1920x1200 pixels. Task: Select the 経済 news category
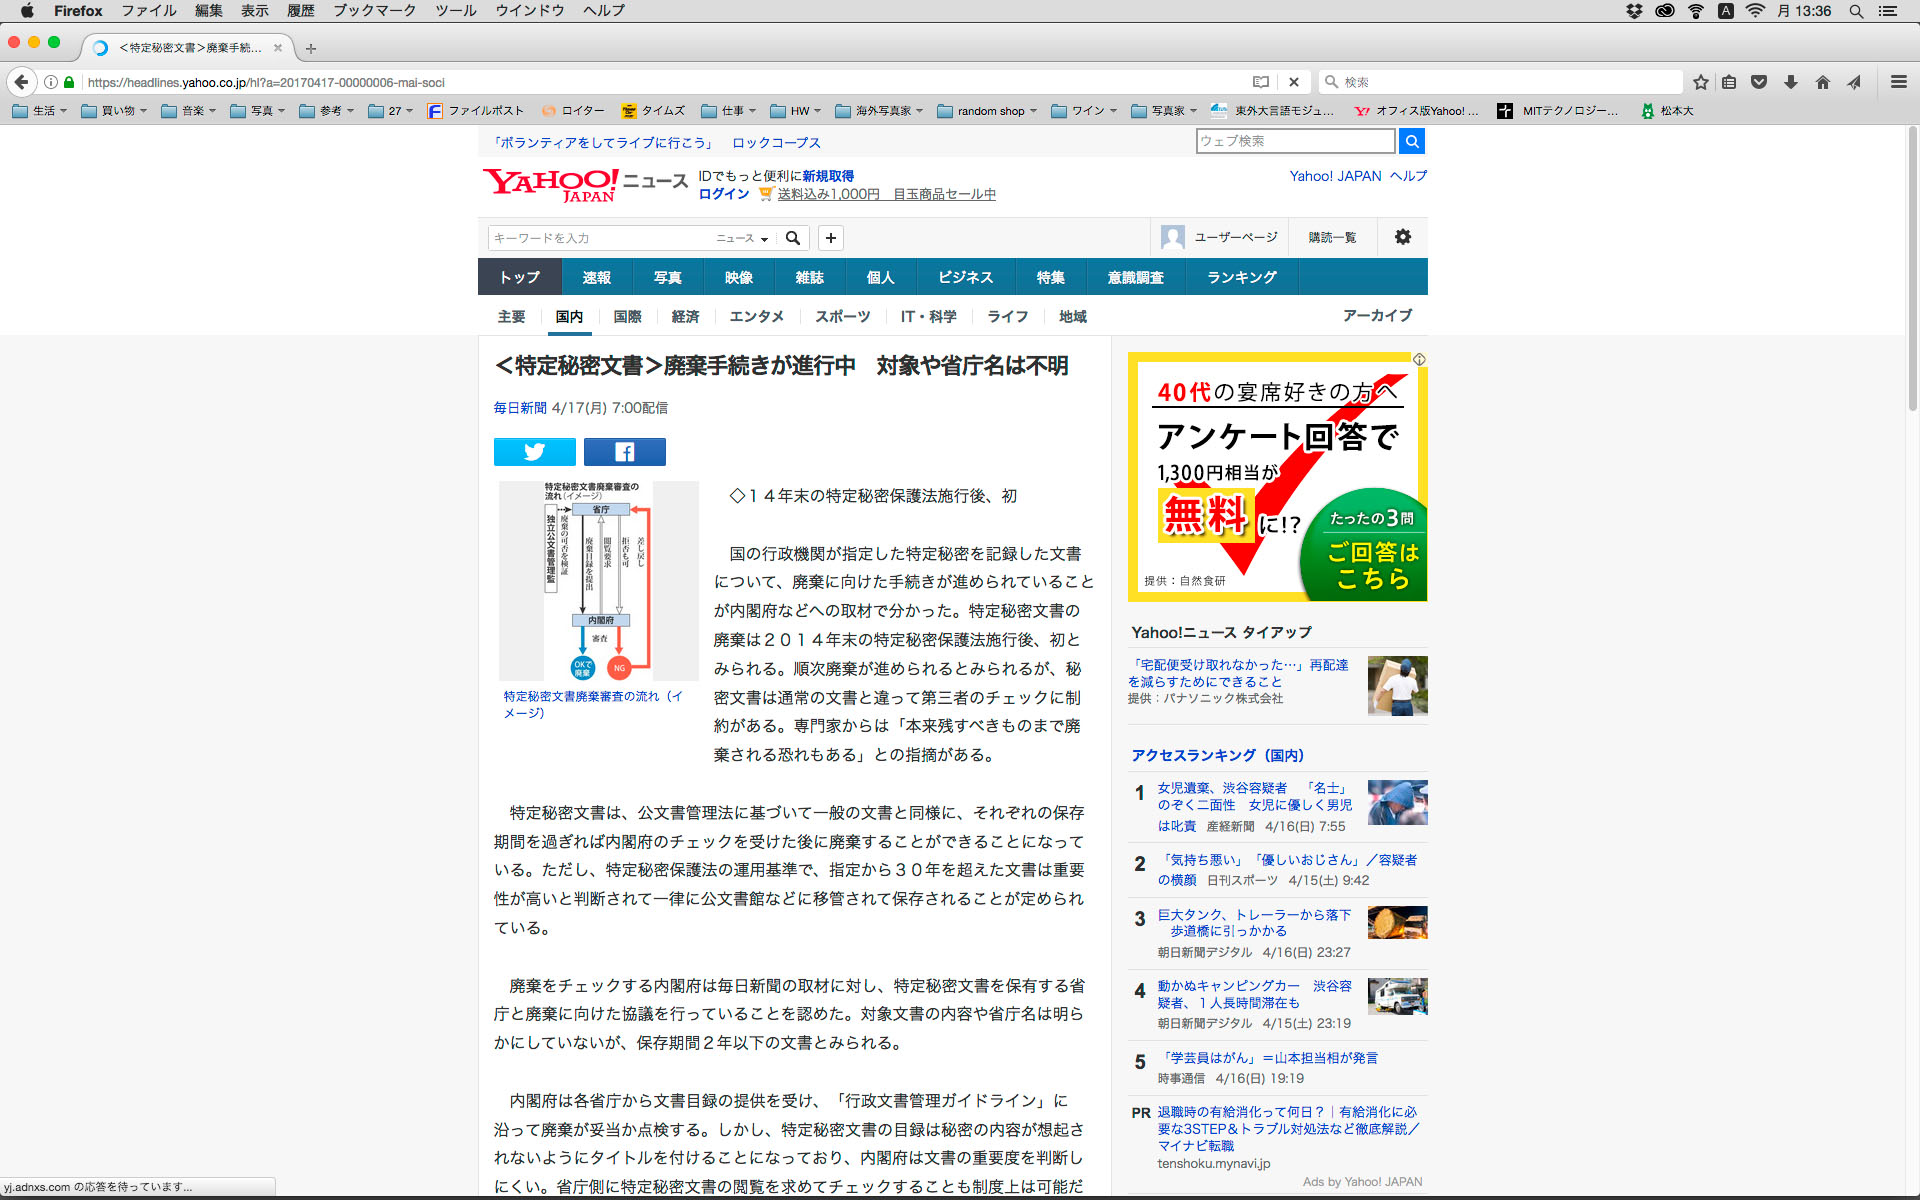pos(685,317)
